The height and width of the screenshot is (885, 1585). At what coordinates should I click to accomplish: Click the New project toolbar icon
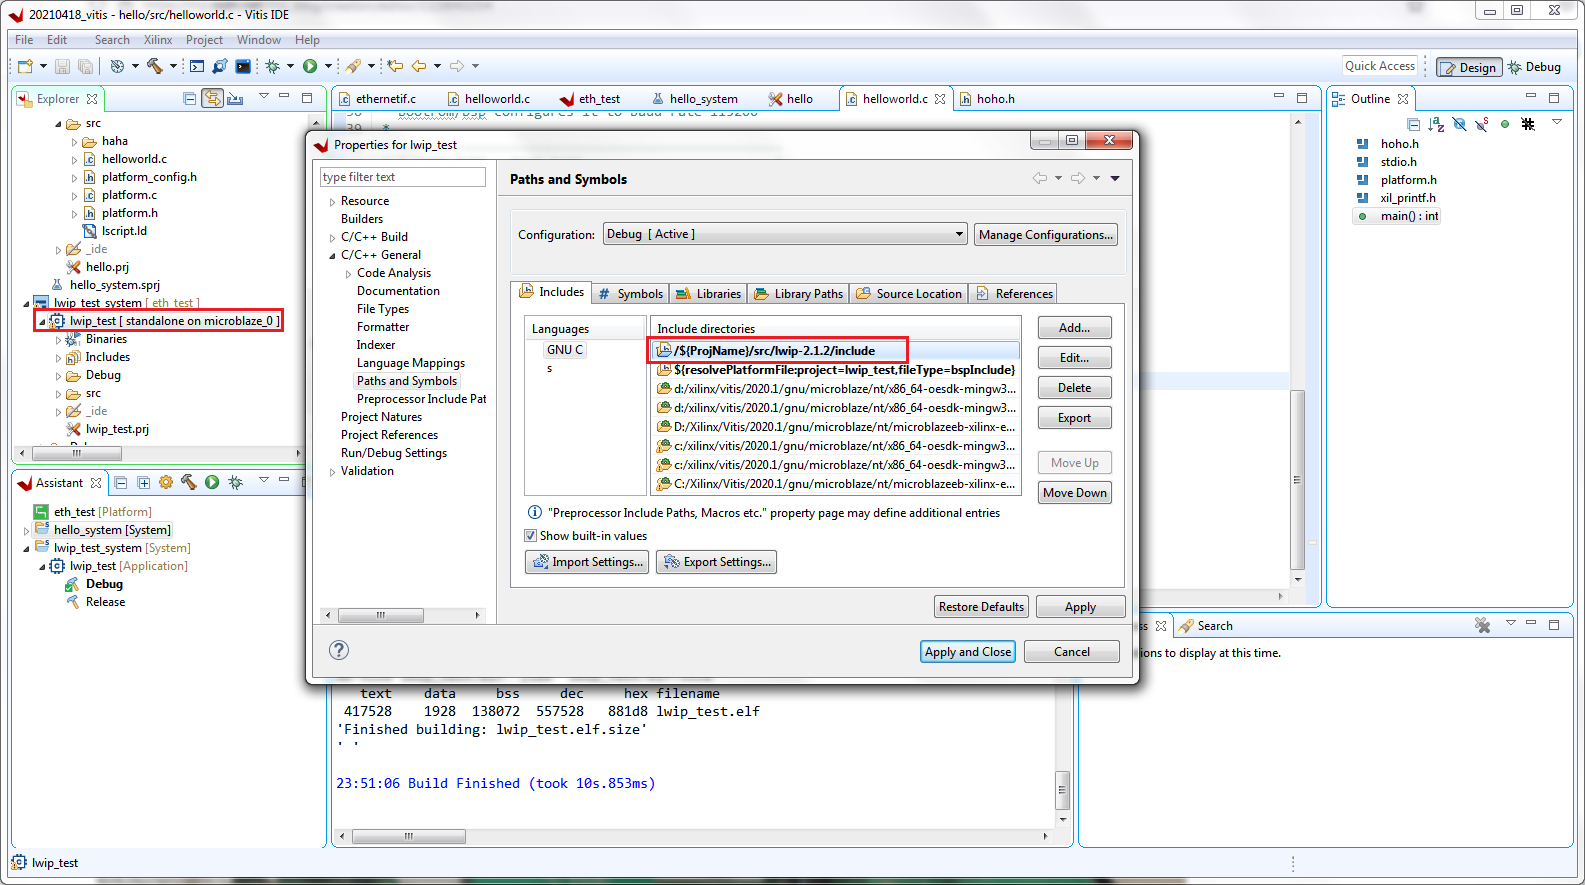25,66
